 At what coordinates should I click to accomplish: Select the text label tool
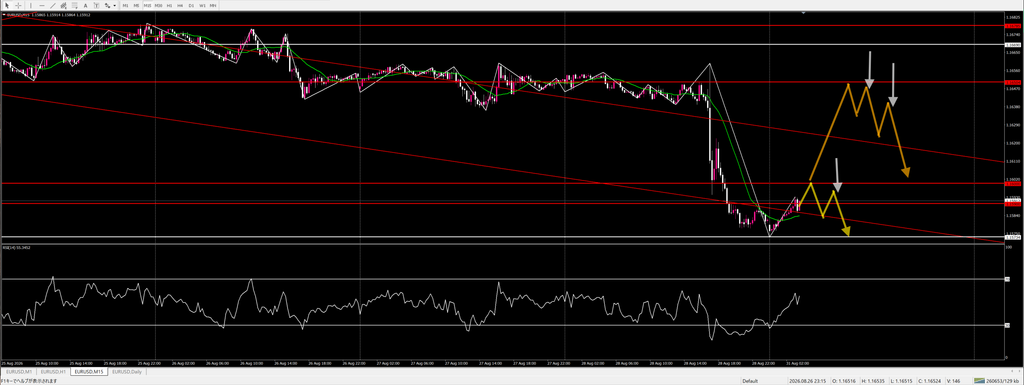[x=97, y=5]
